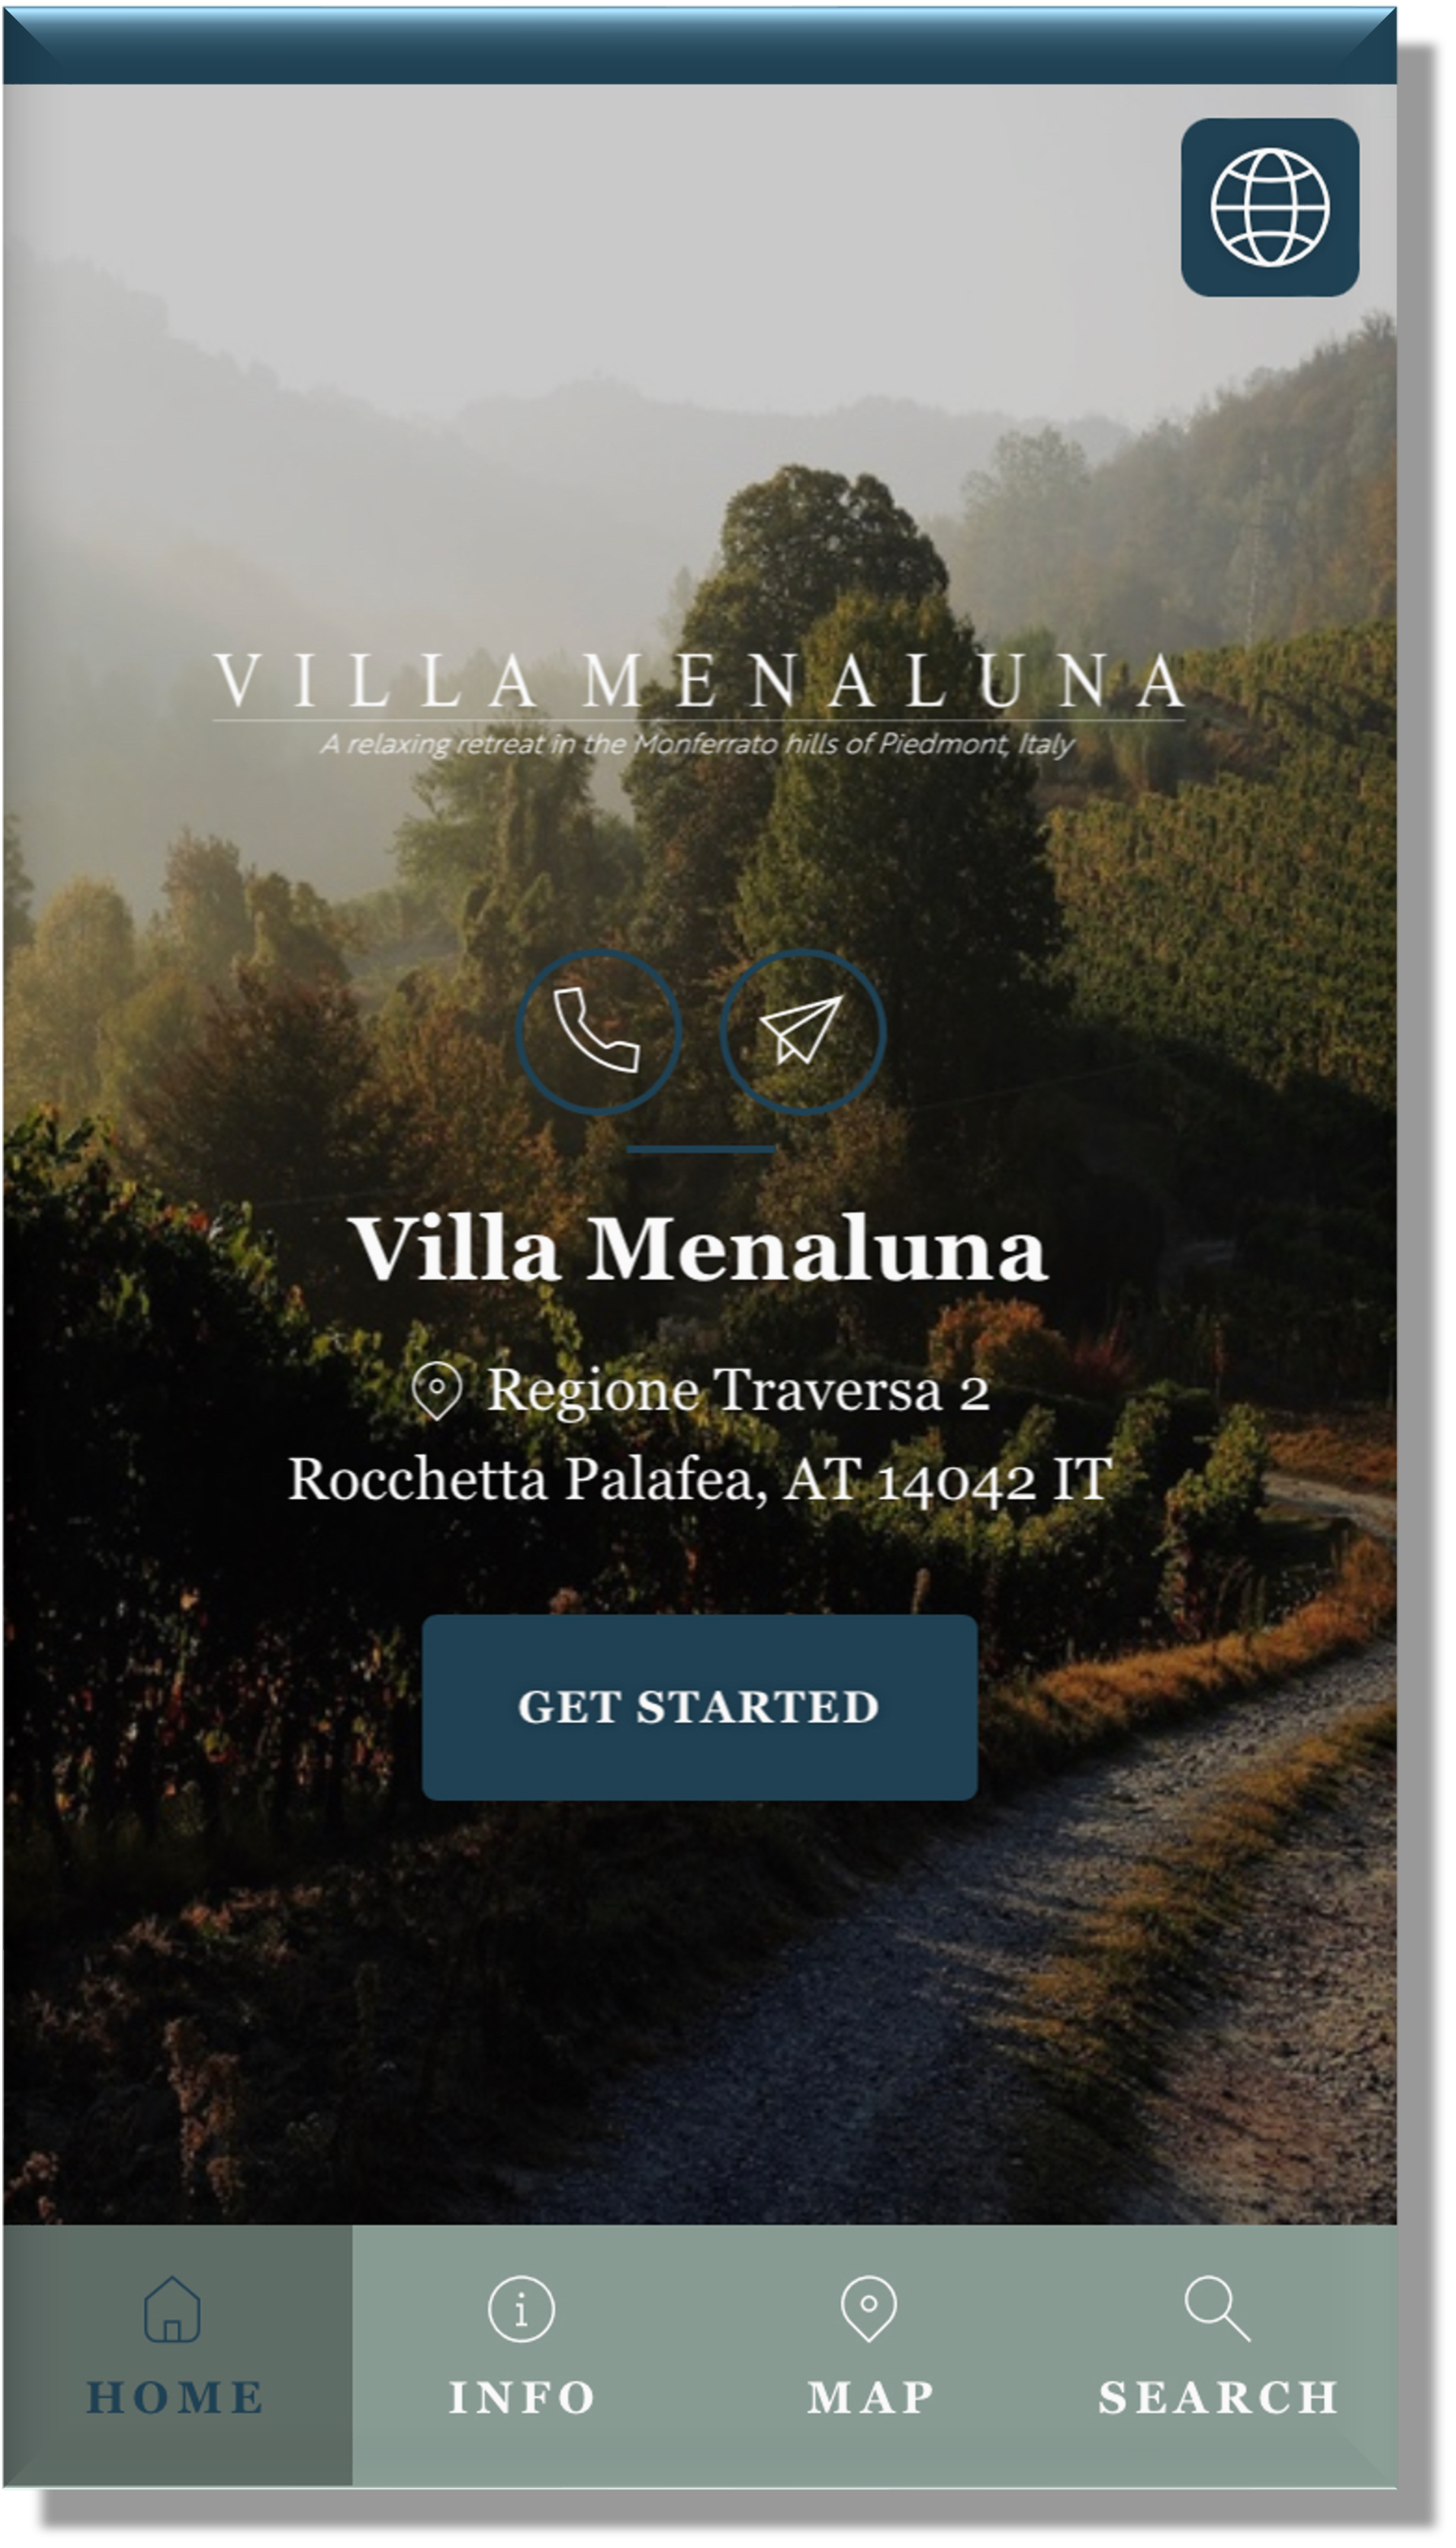Image resolution: width=1456 pixels, height=2548 pixels.
Task: Switch to the INFO tab label
Action: (522, 2398)
